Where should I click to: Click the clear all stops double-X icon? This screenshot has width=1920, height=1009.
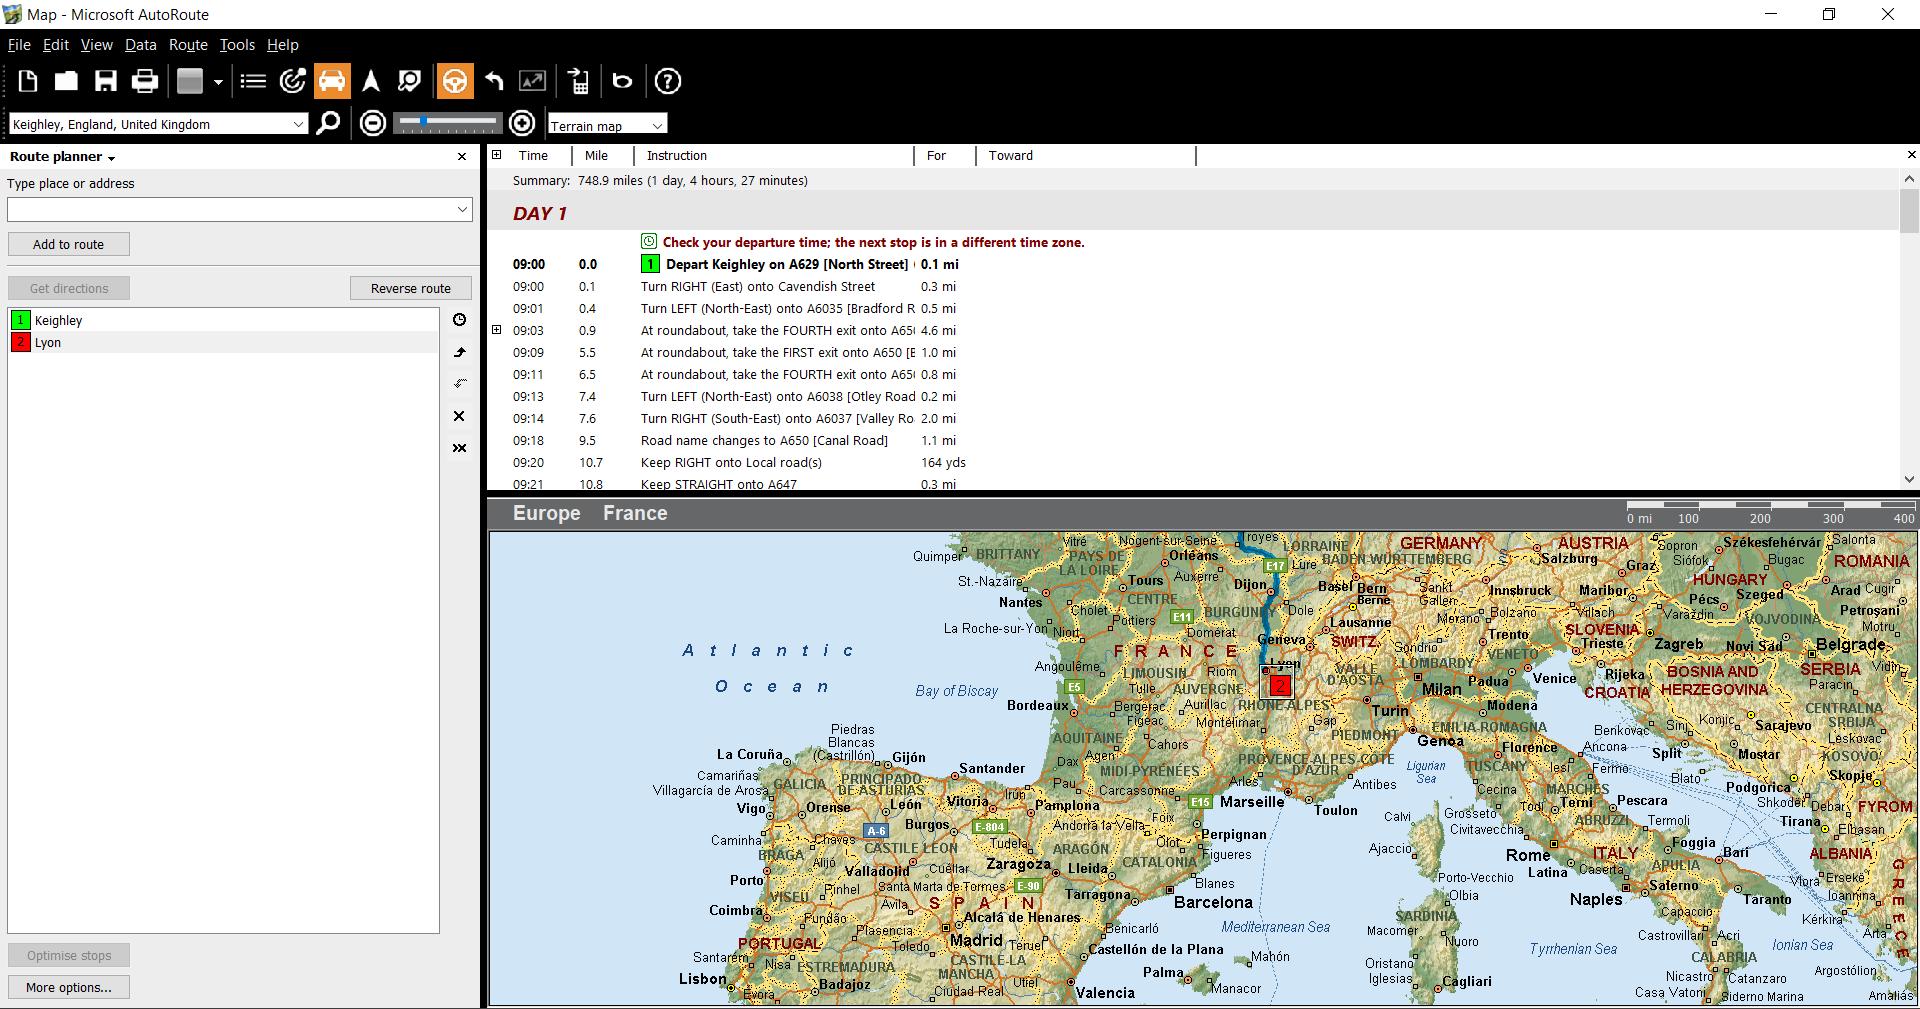point(460,448)
